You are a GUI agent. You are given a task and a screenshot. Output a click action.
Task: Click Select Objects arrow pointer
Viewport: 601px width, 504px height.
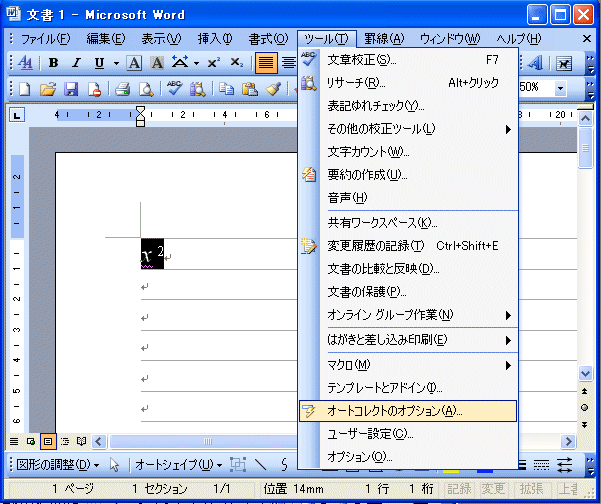pyautogui.click(x=114, y=465)
